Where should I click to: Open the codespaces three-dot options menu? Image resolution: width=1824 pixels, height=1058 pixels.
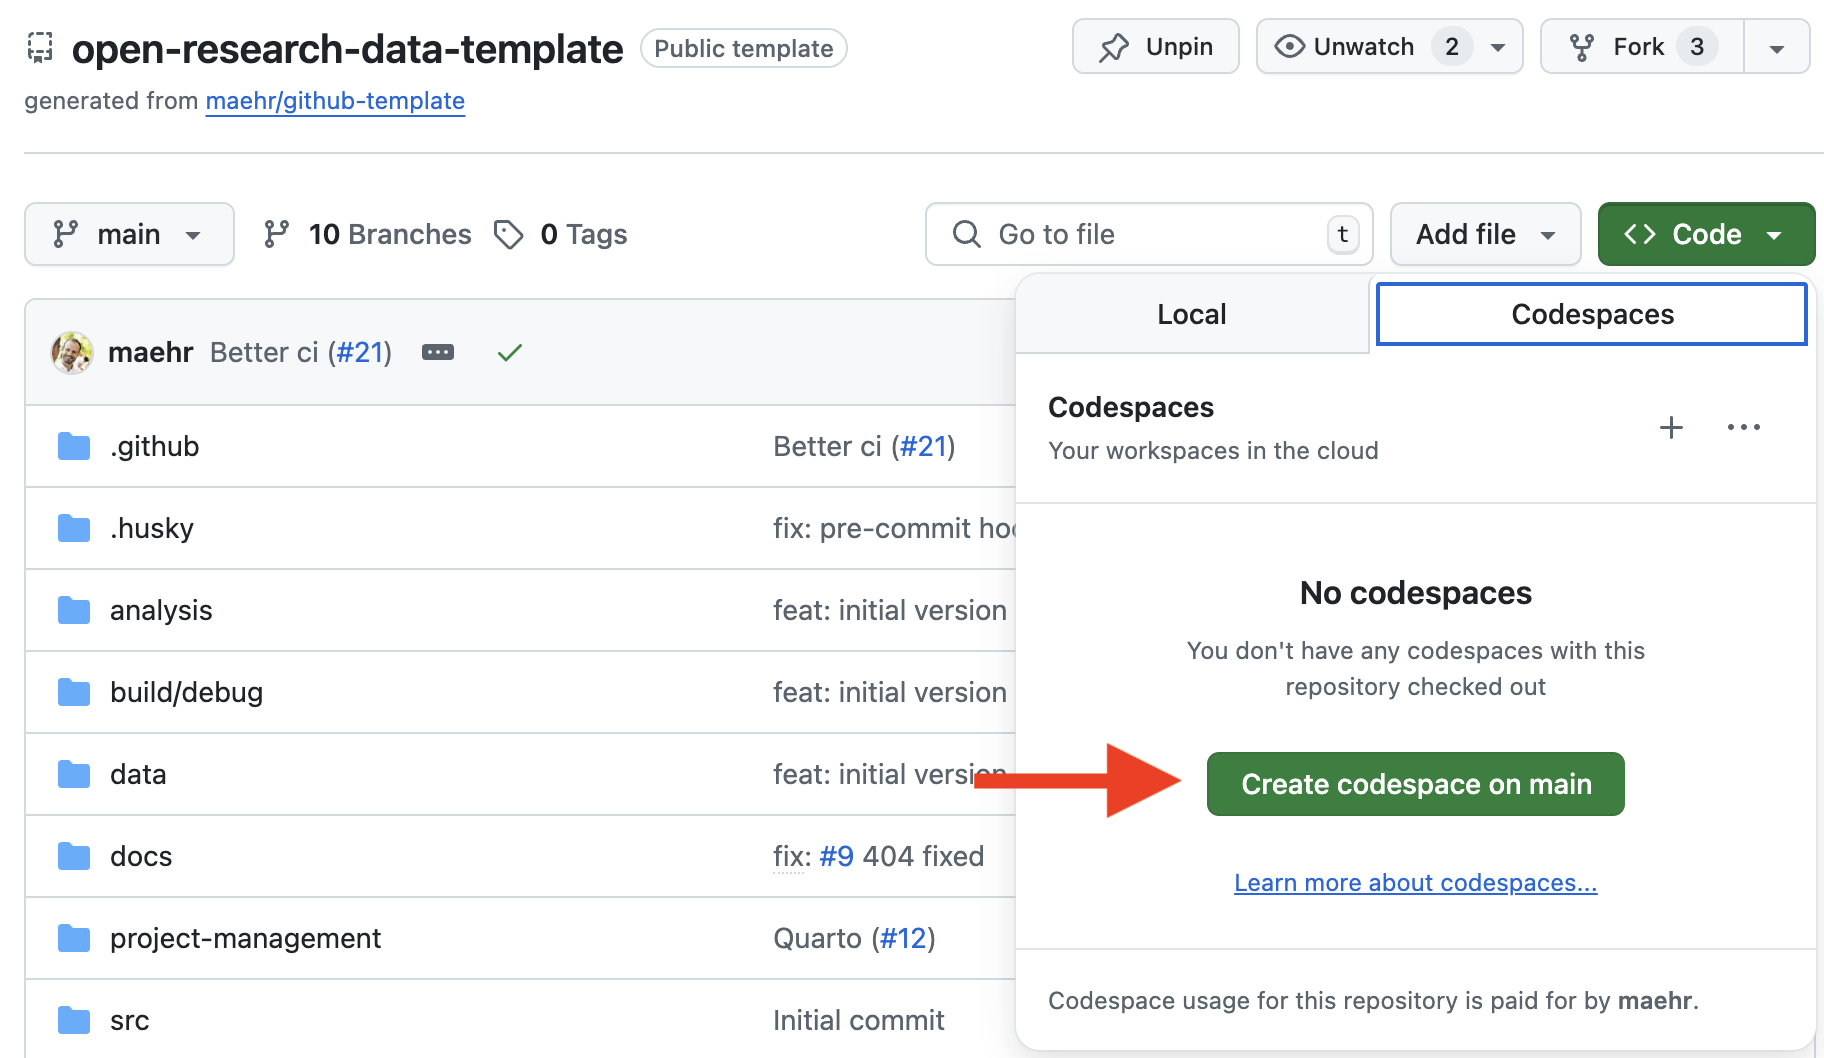click(1744, 428)
